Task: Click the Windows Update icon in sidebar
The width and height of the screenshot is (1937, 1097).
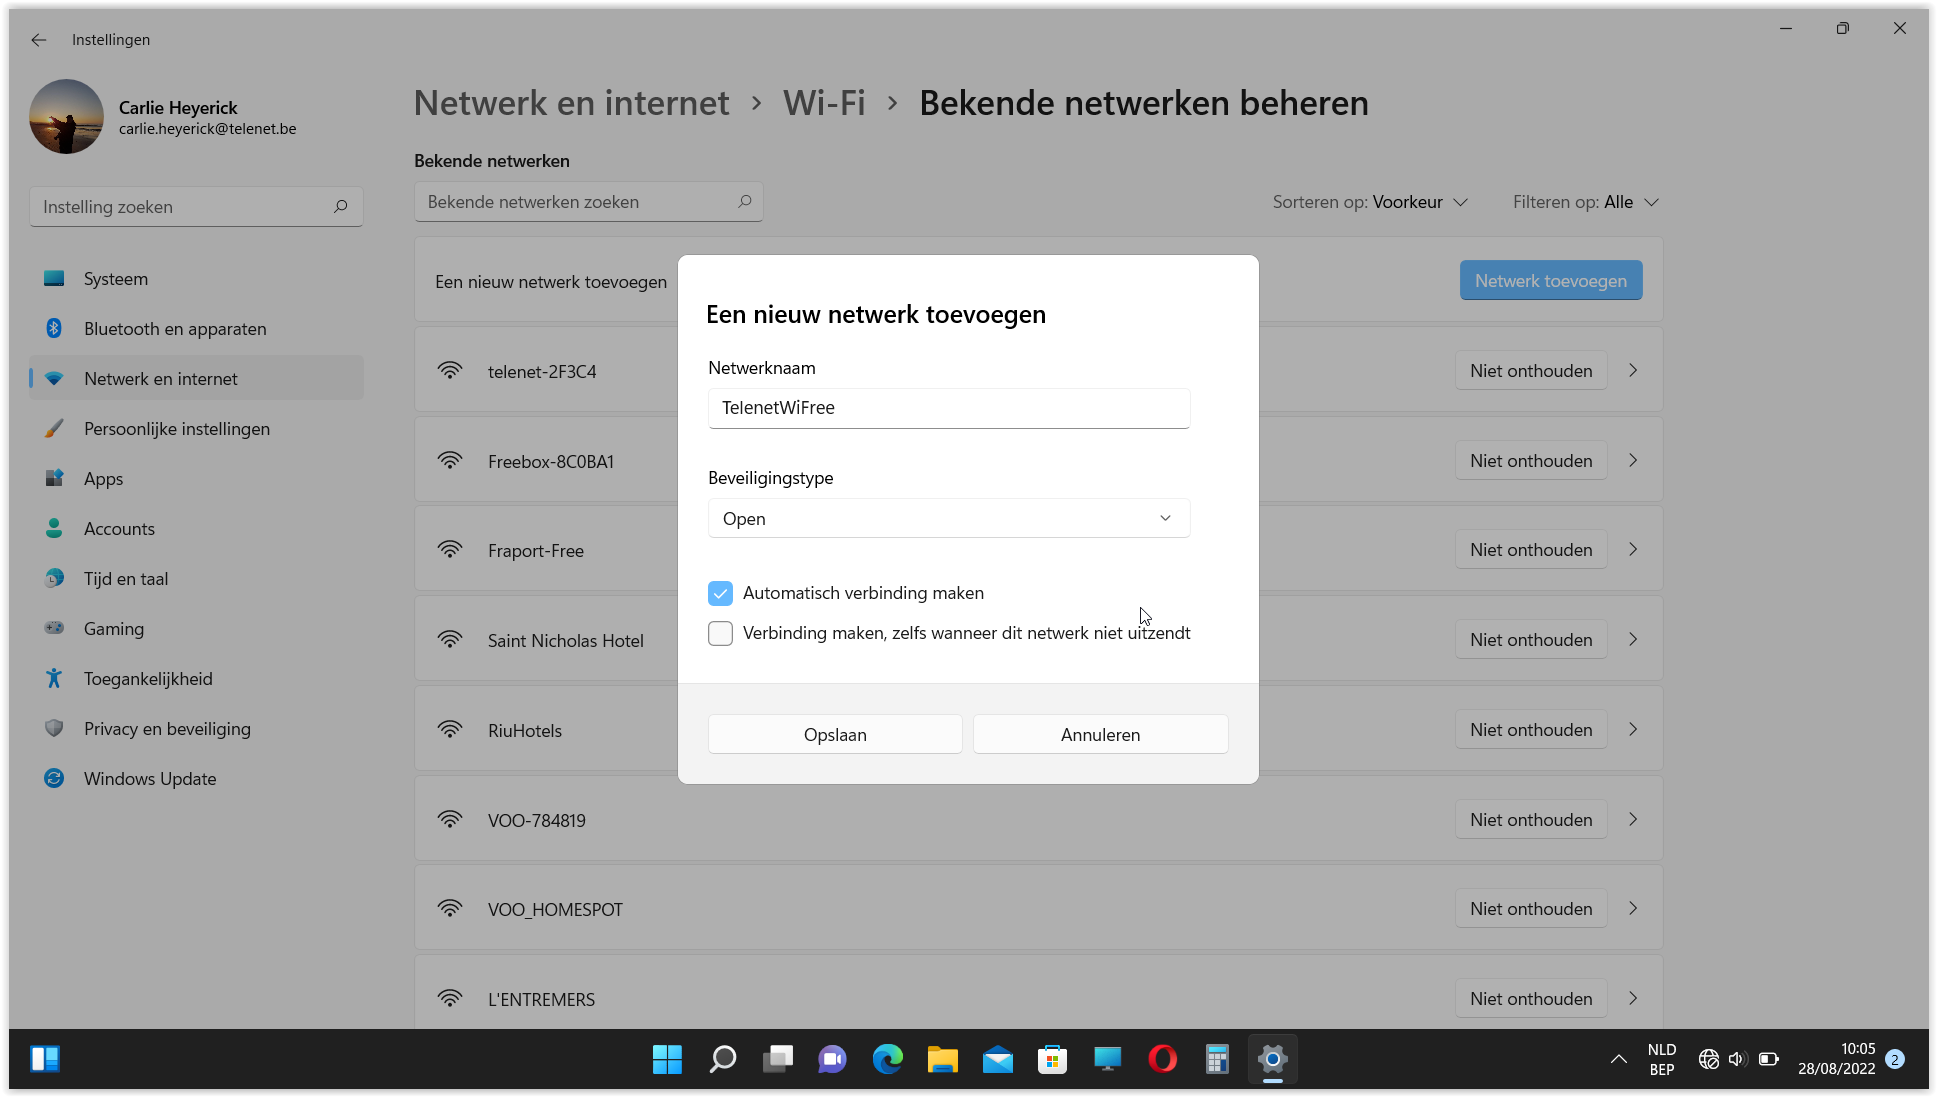Action: pyautogui.click(x=54, y=779)
